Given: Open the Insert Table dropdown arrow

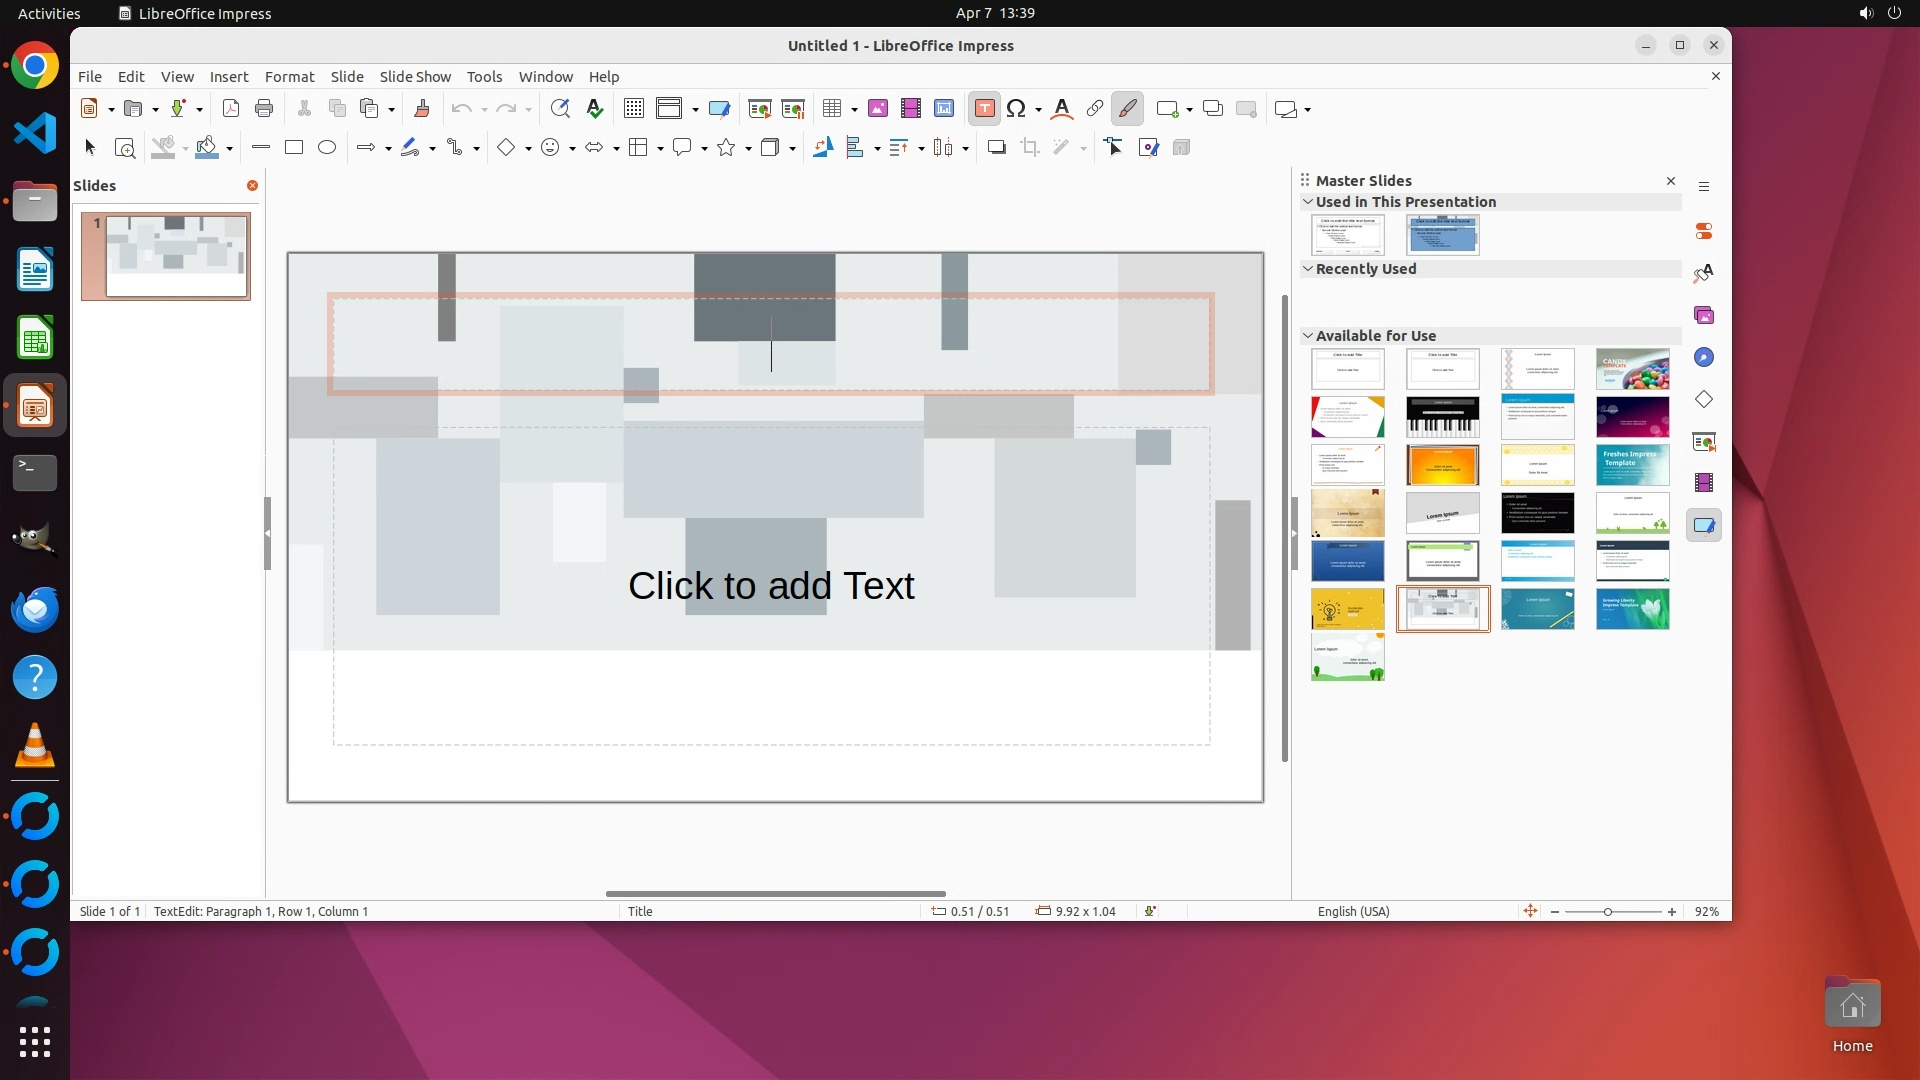Looking at the screenshot, I should [x=854, y=110].
